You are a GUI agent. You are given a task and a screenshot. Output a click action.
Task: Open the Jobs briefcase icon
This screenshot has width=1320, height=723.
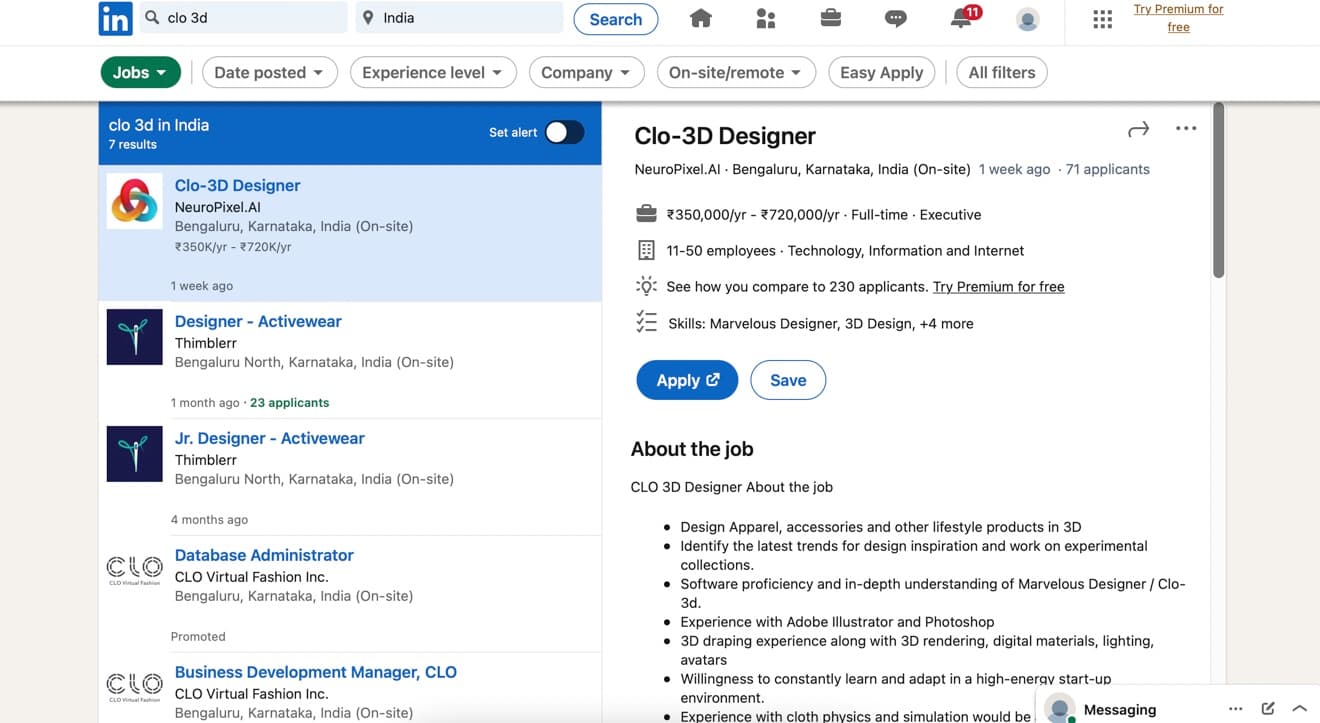[x=830, y=17]
